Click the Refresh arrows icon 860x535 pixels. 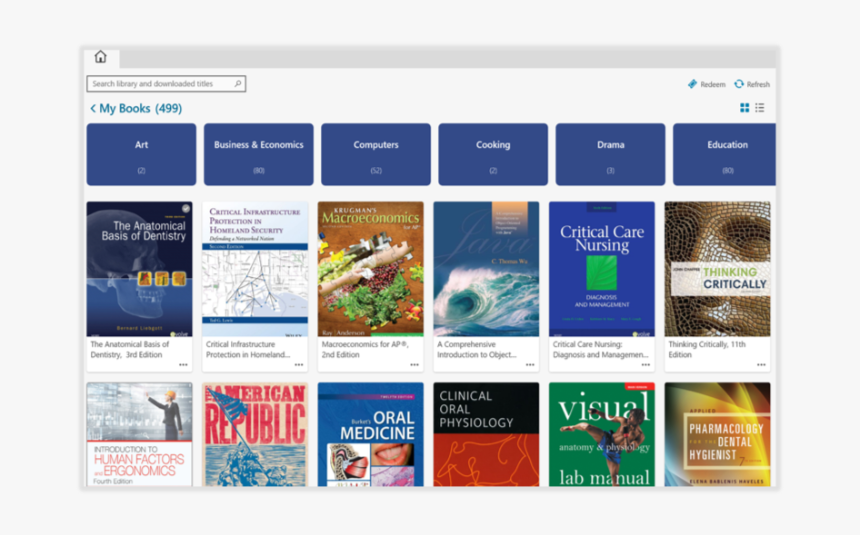click(739, 84)
